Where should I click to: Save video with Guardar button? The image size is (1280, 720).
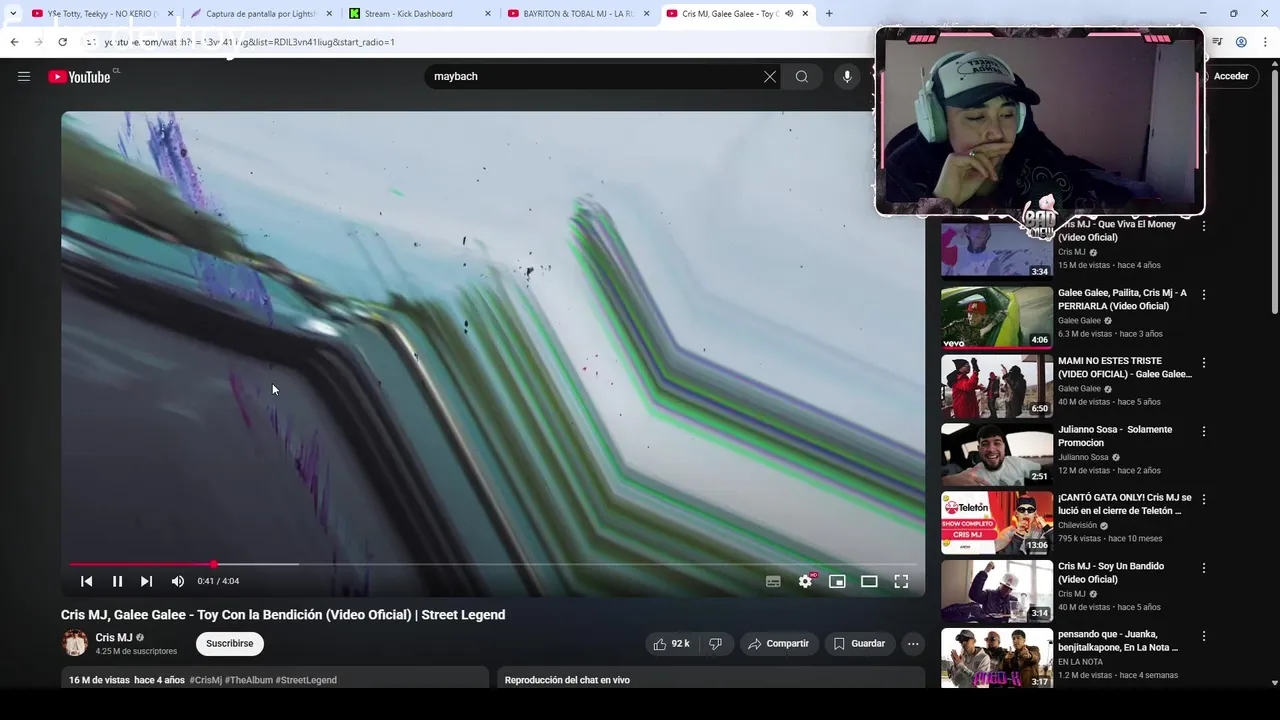tap(859, 644)
